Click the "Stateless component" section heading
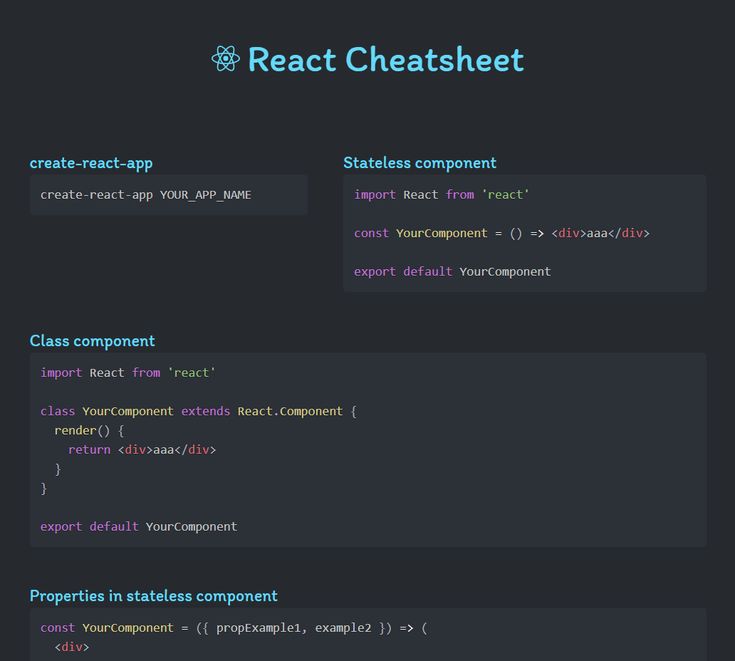Image resolution: width=735 pixels, height=661 pixels. pos(420,163)
